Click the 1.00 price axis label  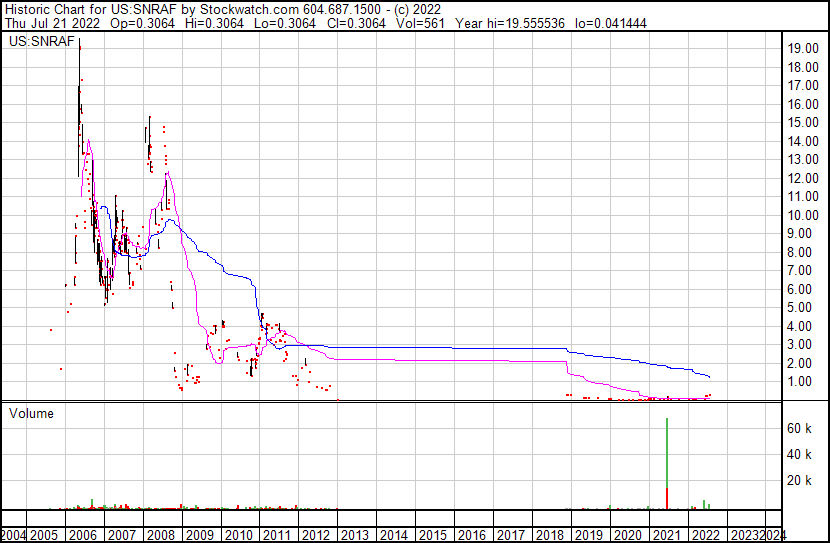click(800, 381)
